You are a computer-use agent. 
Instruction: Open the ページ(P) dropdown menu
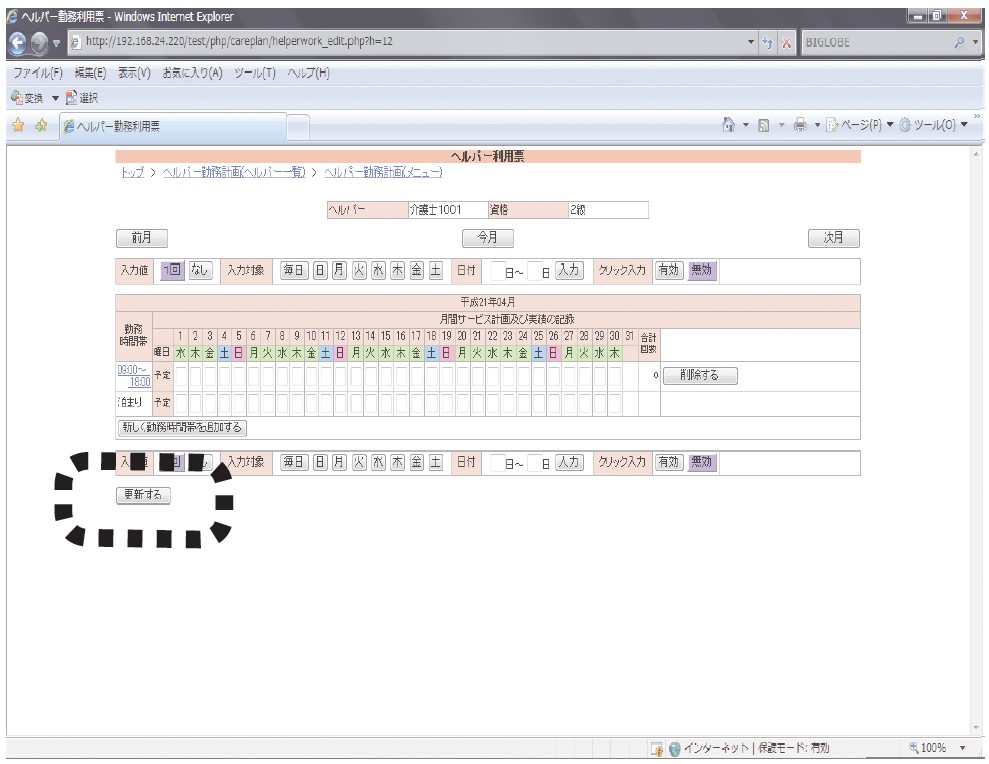click(x=842, y=125)
